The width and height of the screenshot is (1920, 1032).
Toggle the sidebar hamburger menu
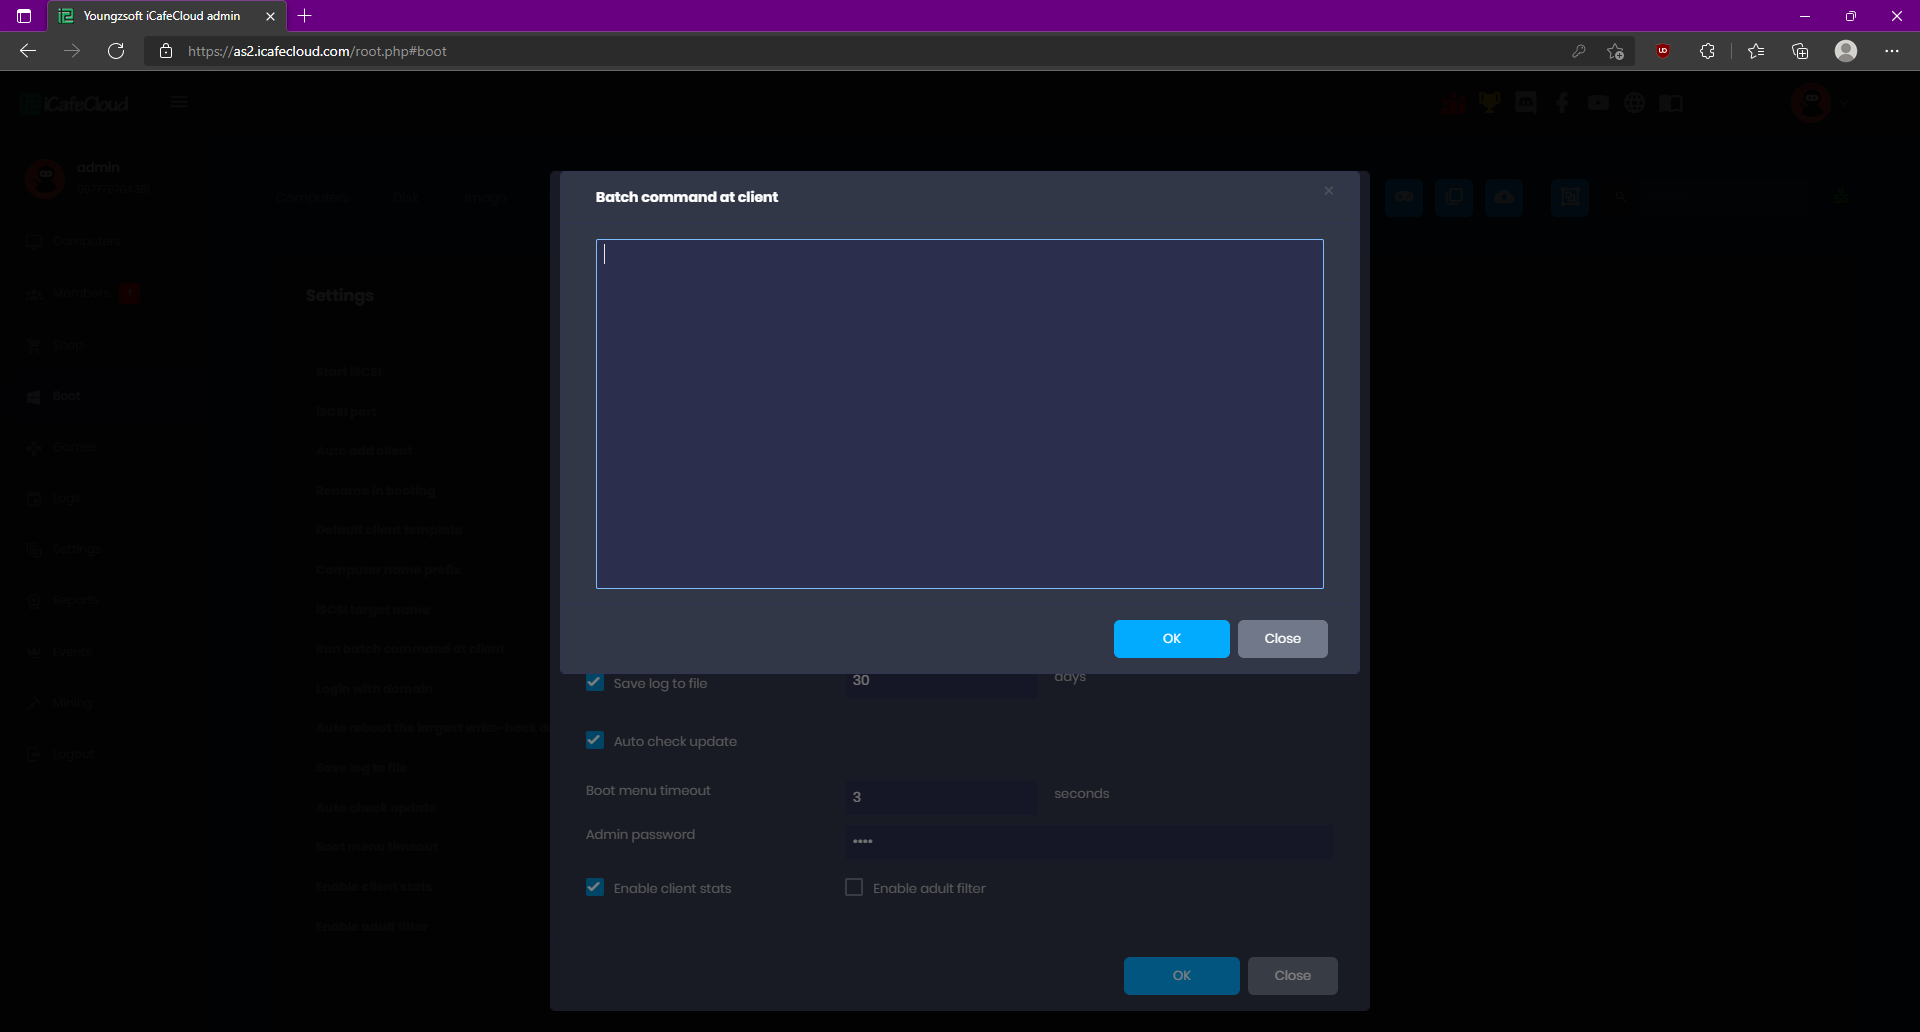(x=179, y=102)
